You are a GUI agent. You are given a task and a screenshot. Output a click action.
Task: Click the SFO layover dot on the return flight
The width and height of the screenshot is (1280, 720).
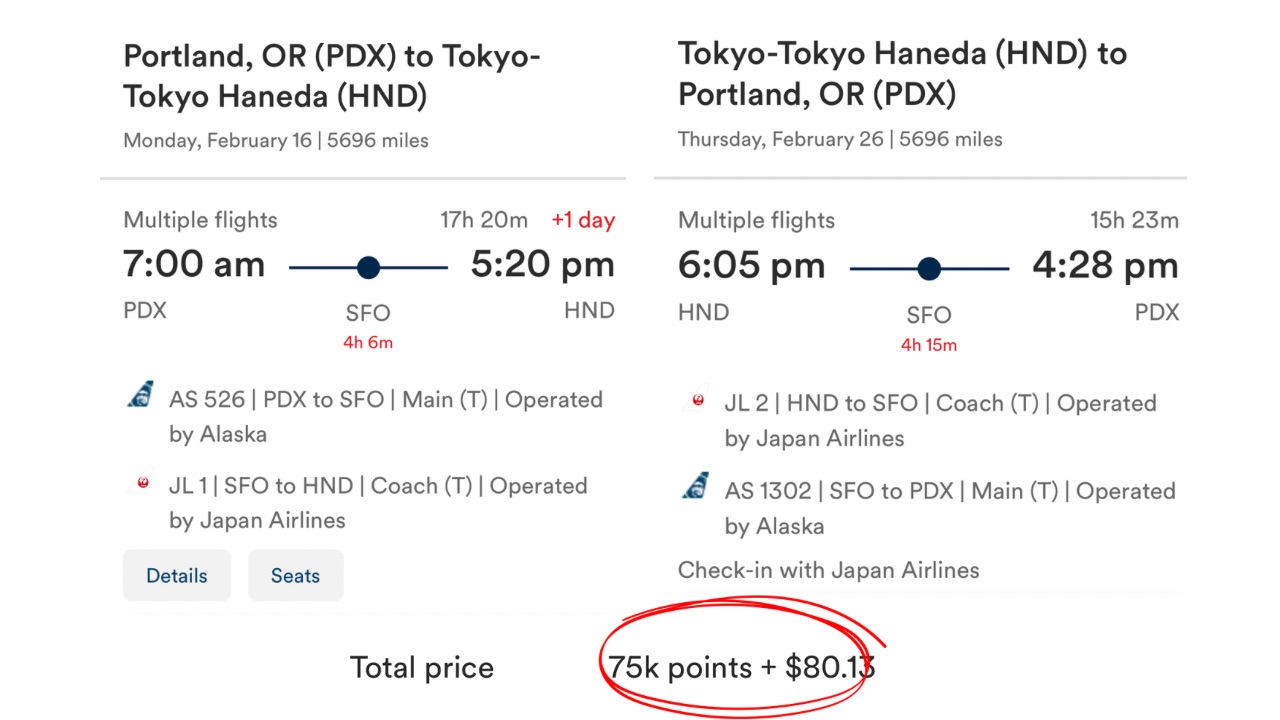click(929, 268)
